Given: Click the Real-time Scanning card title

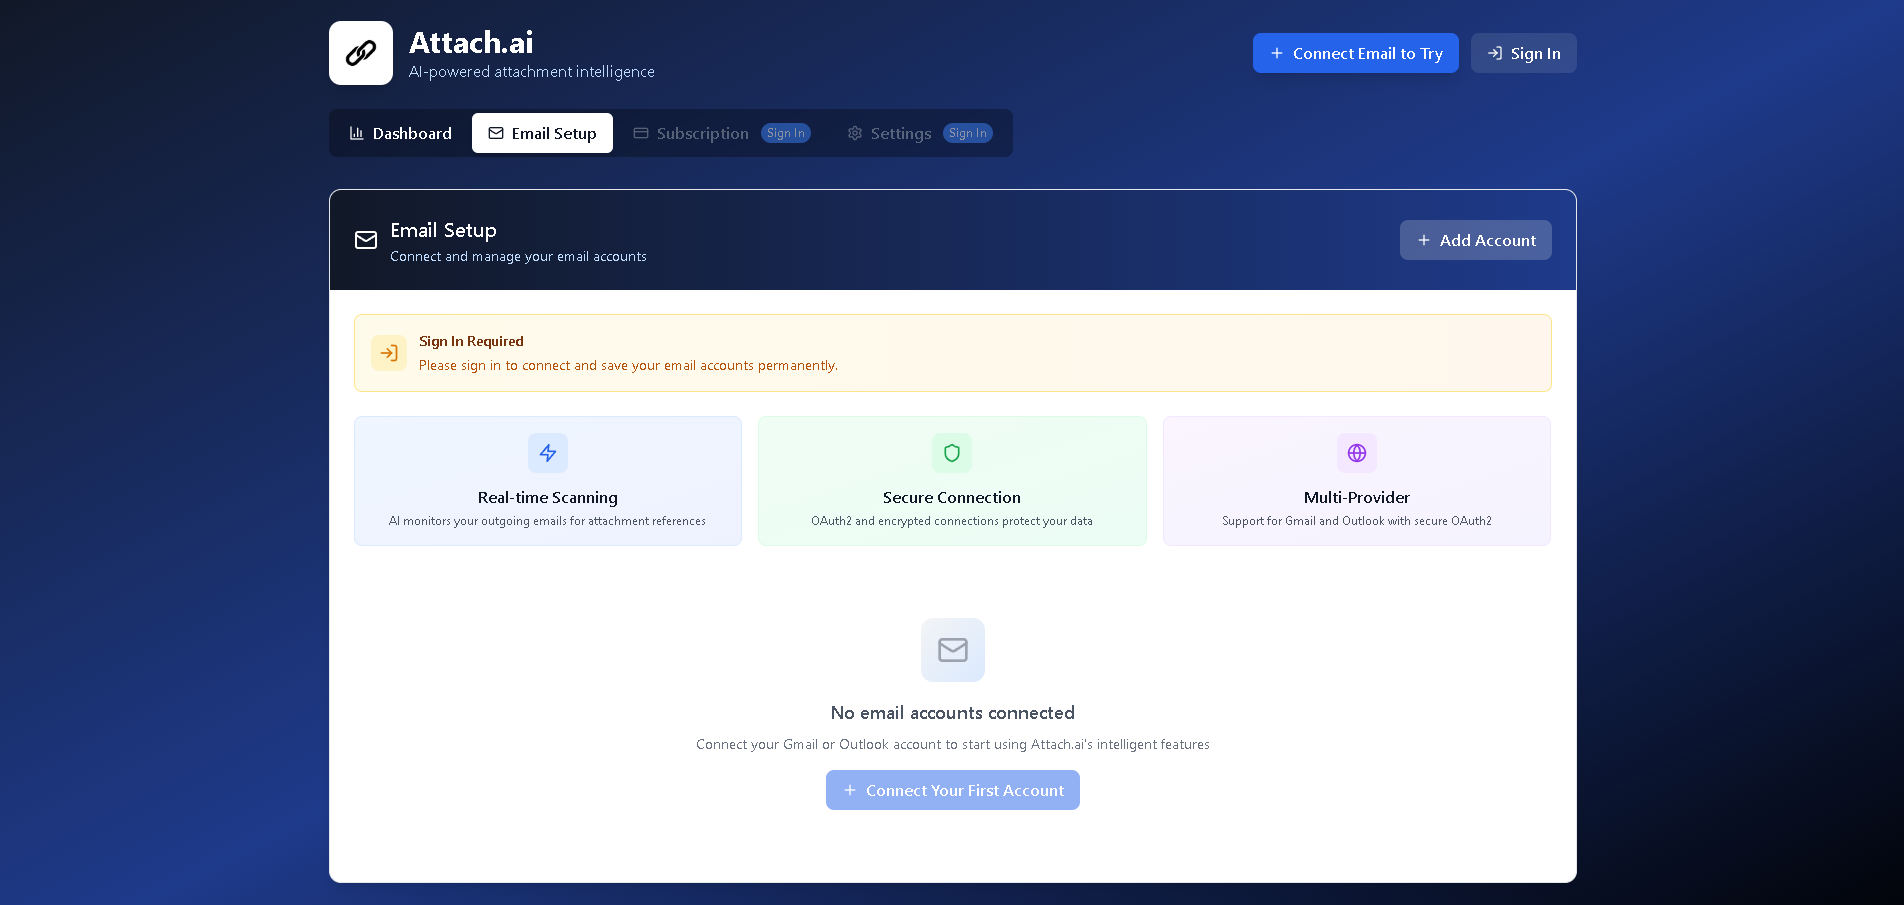Looking at the screenshot, I should [x=548, y=497].
